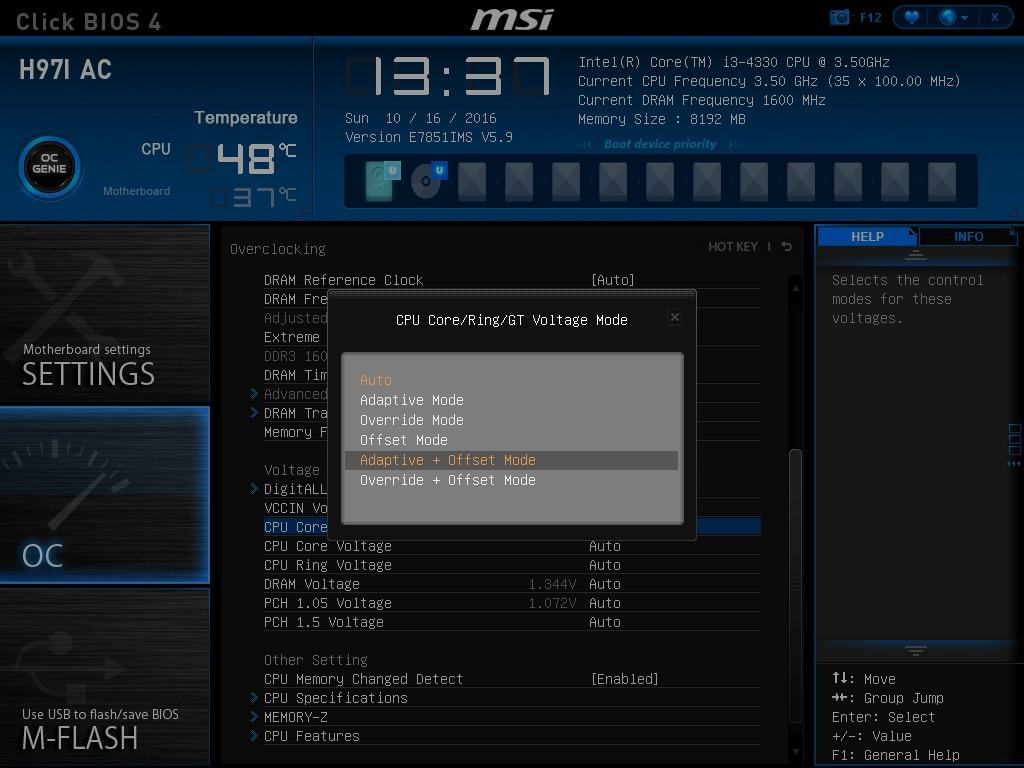Click the boot priority right arrows

[735, 144]
